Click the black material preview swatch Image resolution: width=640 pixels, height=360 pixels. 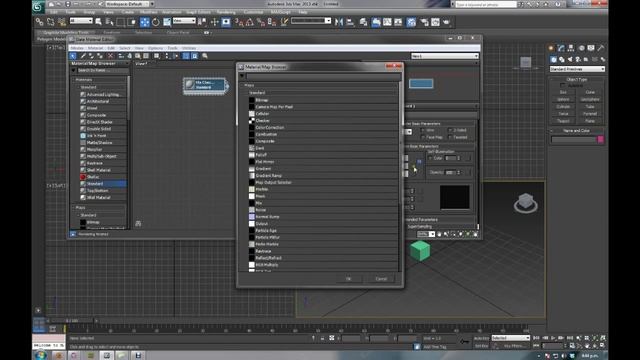coord(454,198)
